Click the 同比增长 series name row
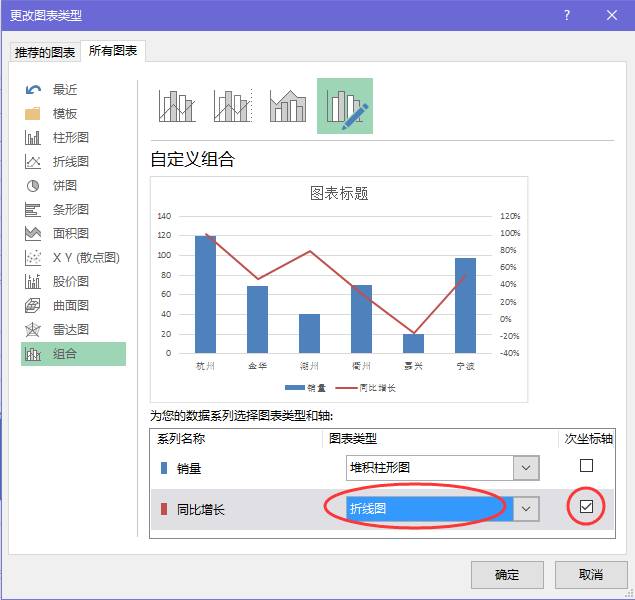 [x=200, y=510]
